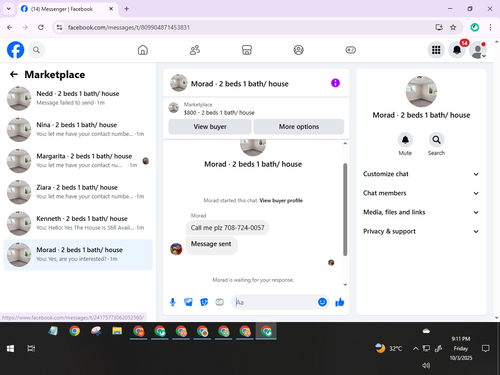
Task: Record a voice clip with microphone icon
Action: (x=173, y=302)
